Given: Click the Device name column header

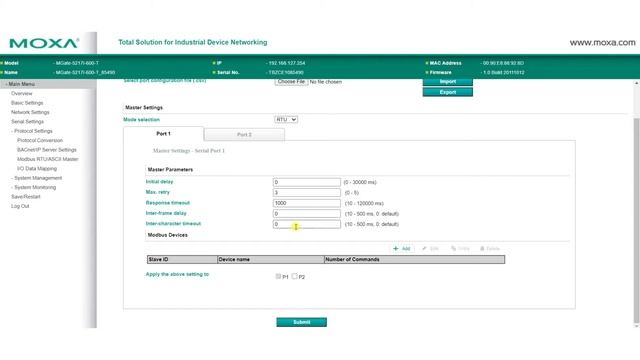Looking at the screenshot, I should click(x=271, y=260).
